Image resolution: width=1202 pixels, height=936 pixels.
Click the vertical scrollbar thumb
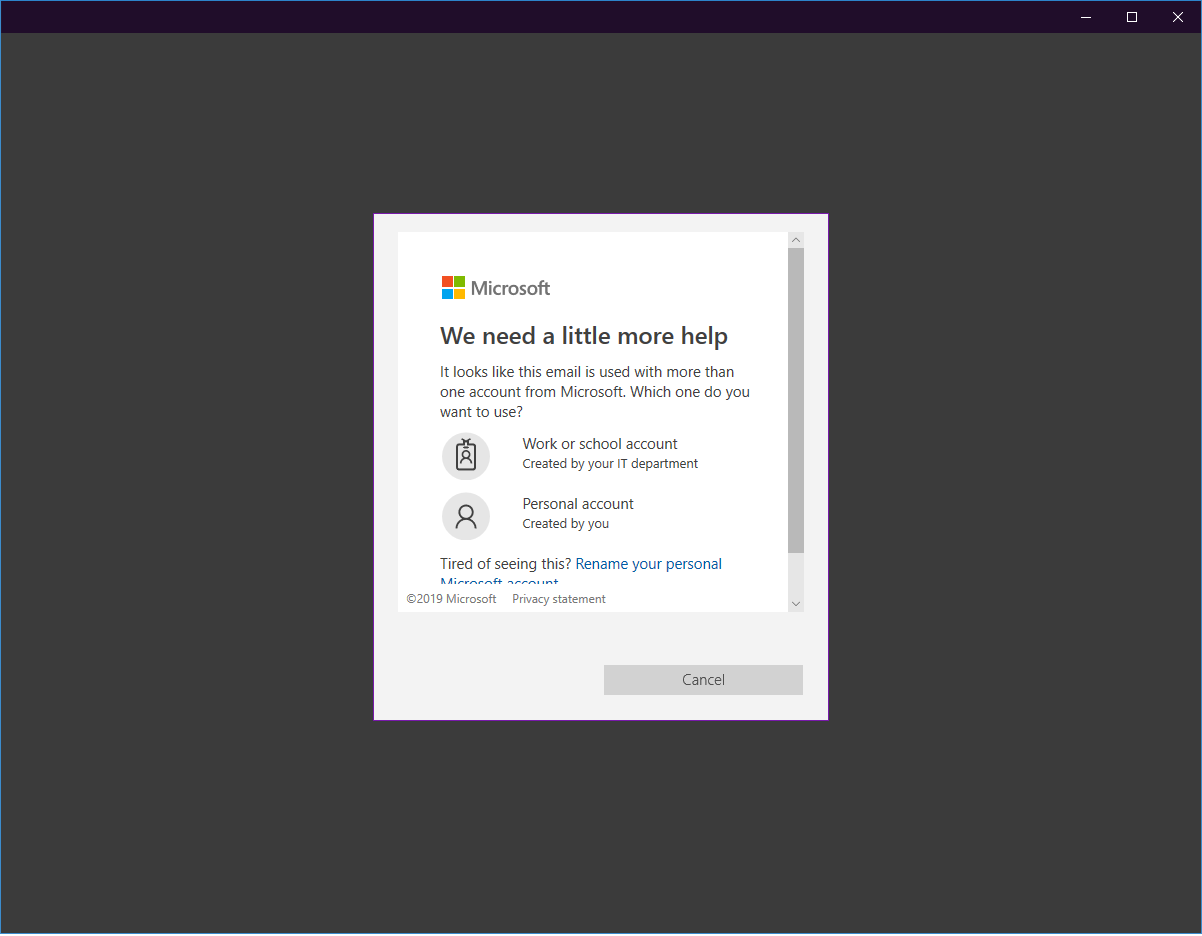pyautogui.click(x=796, y=400)
